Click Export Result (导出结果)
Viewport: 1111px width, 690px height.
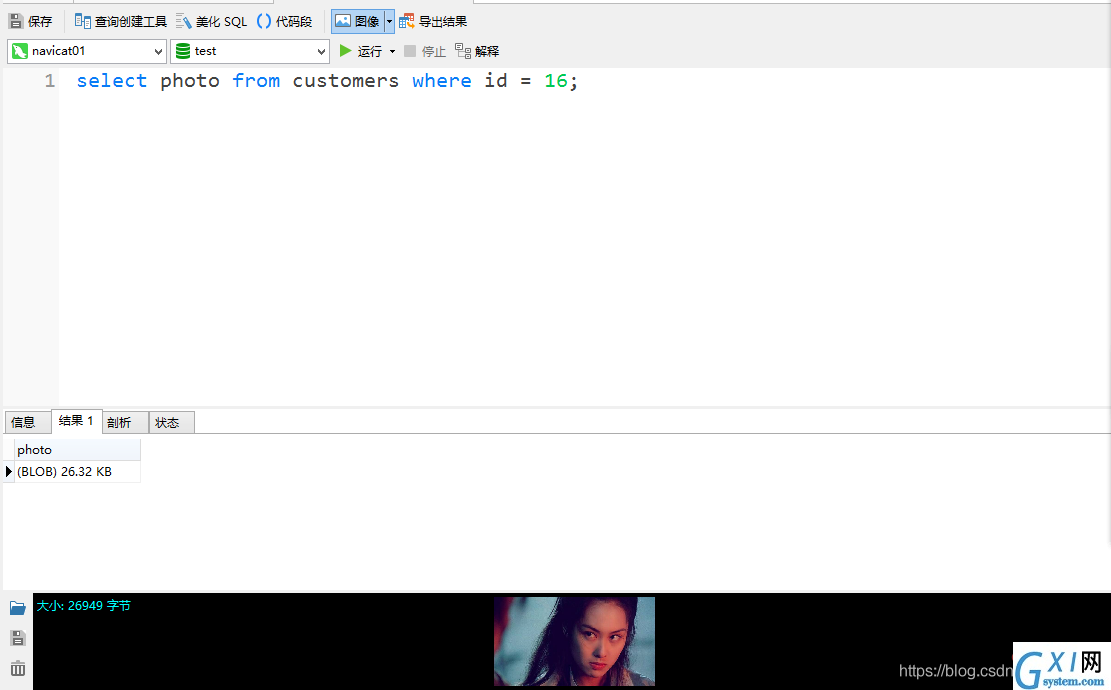coord(433,21)
